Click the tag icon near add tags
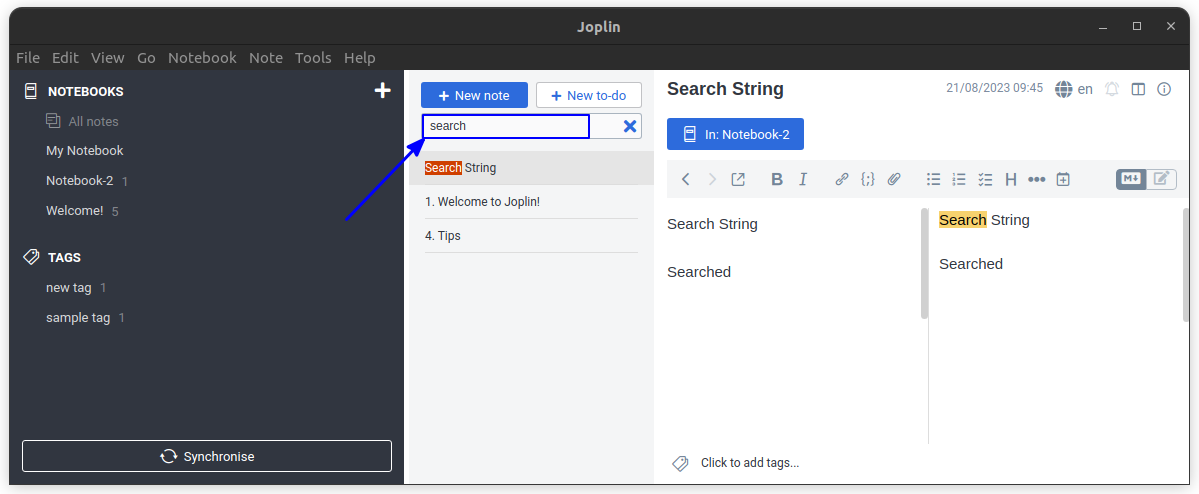Screen dimensions: 1199x494 [680, 463]
